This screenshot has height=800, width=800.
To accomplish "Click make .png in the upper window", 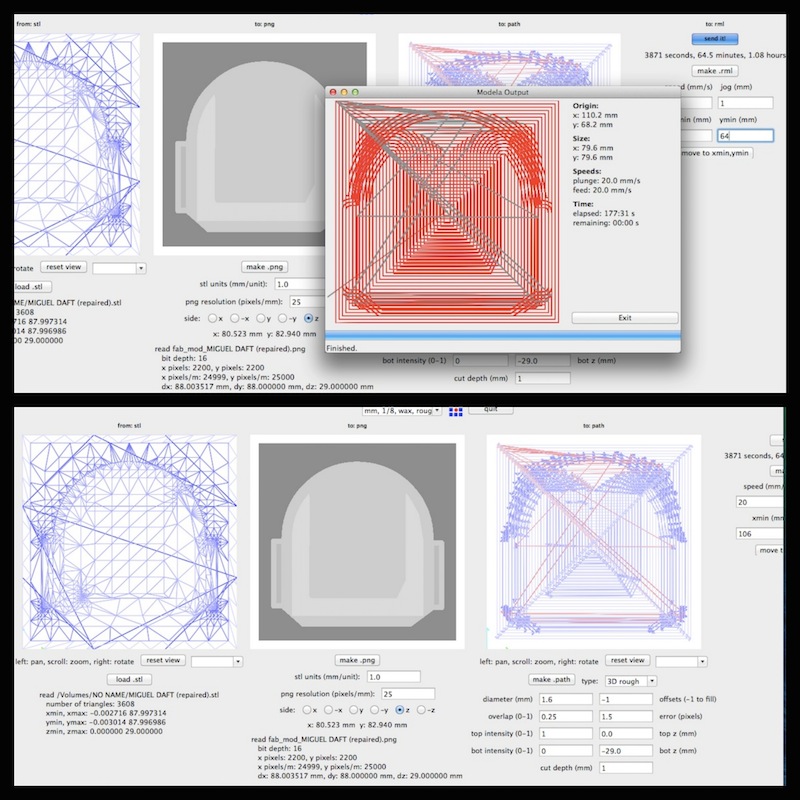I will [x=264, y=267].
